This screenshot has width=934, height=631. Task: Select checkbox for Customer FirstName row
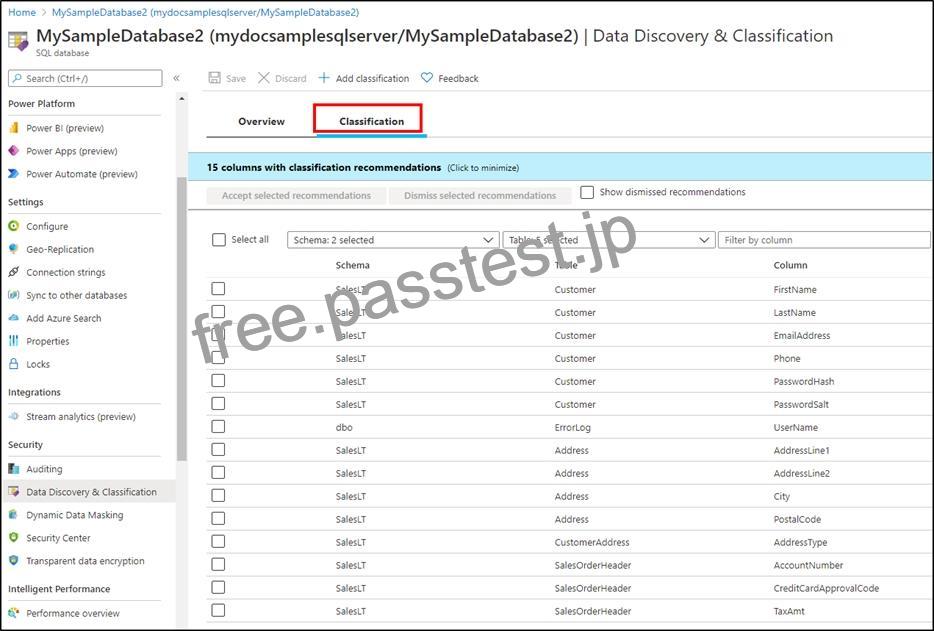pos(218,288)
